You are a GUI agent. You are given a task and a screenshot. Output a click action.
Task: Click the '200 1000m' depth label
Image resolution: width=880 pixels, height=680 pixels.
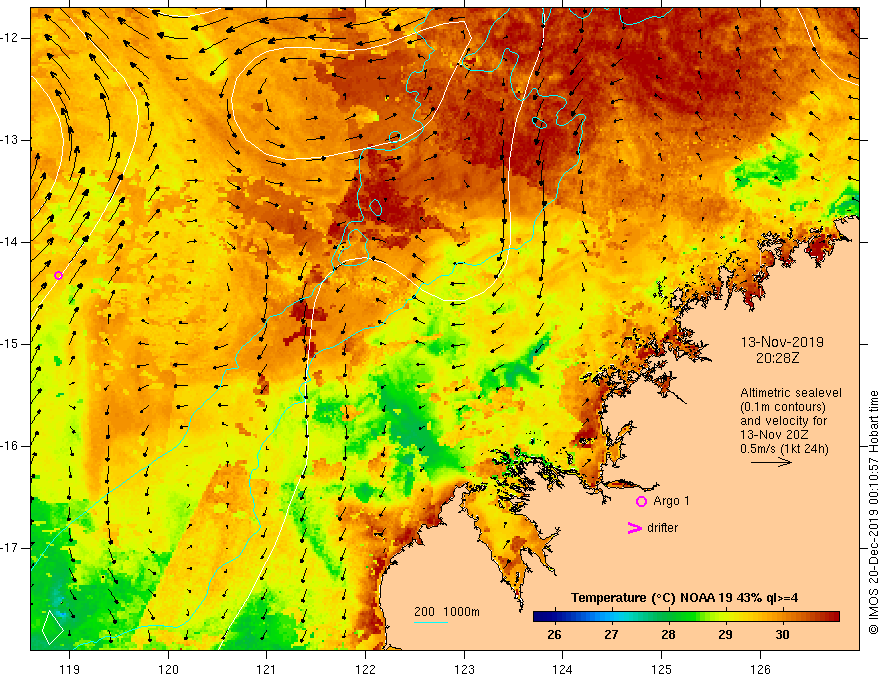point(447,612)
